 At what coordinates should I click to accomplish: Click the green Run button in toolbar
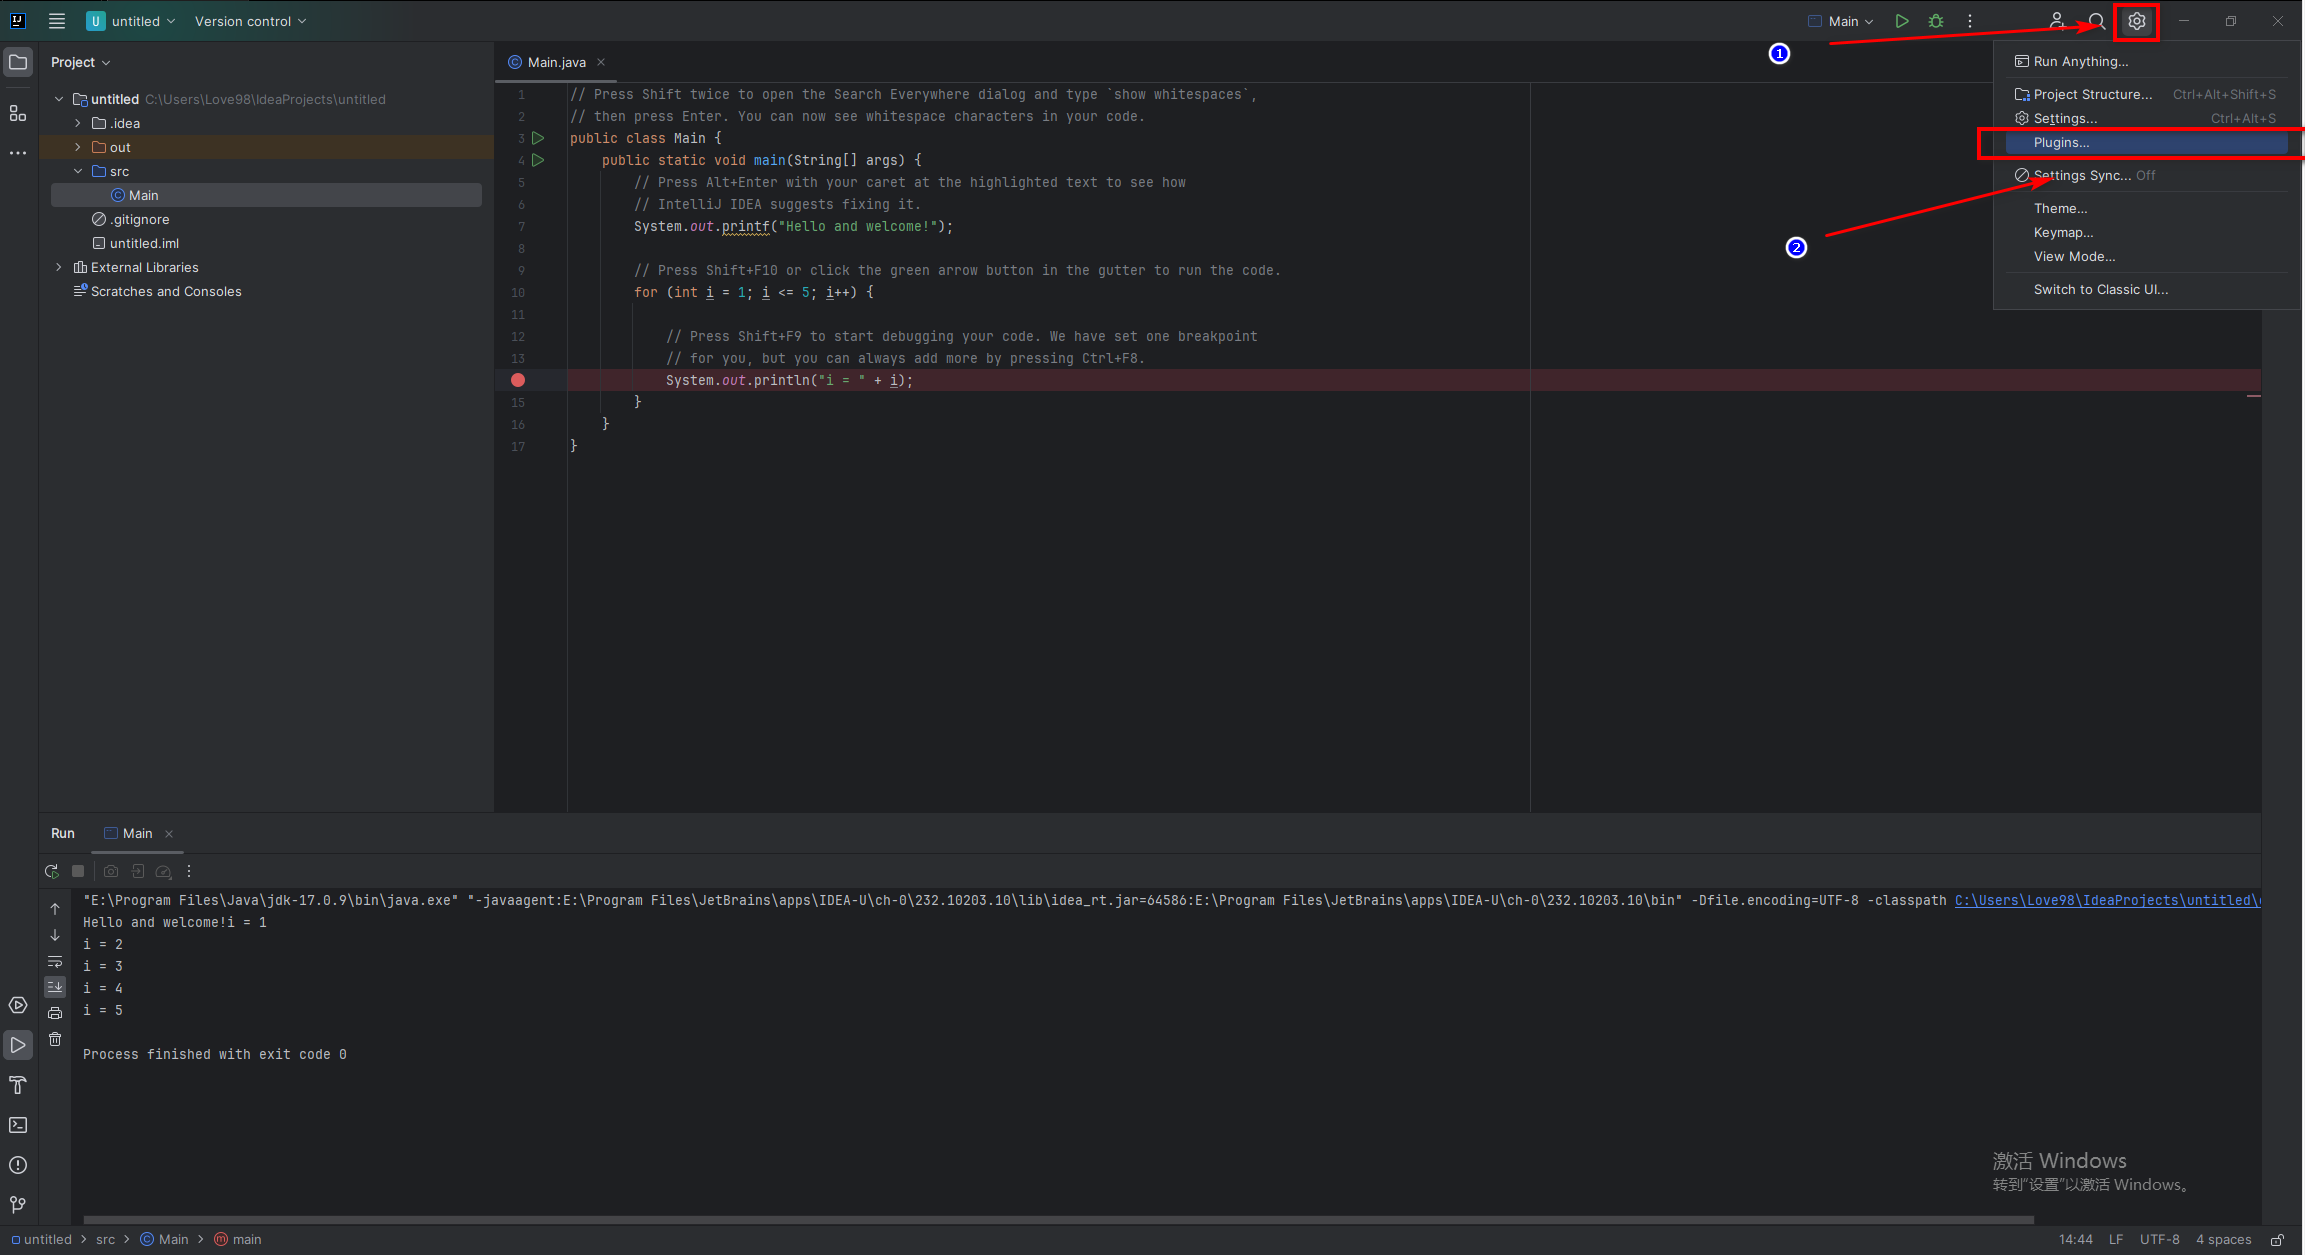coord(1901,21)
